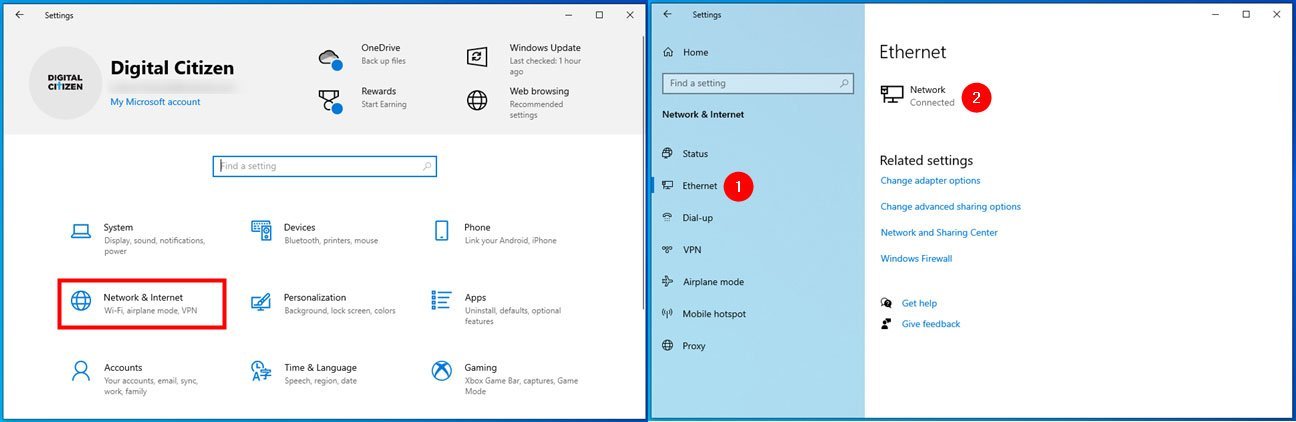Click the Get help link

919,303
